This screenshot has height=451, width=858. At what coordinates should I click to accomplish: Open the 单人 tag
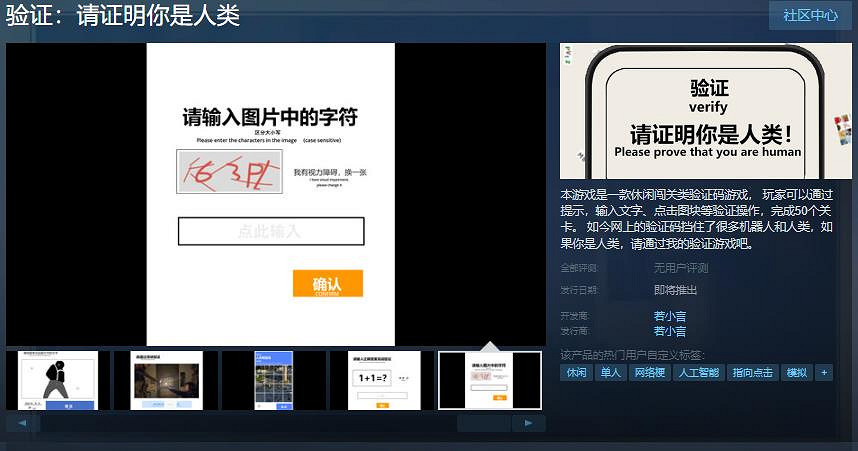point(611,373)
